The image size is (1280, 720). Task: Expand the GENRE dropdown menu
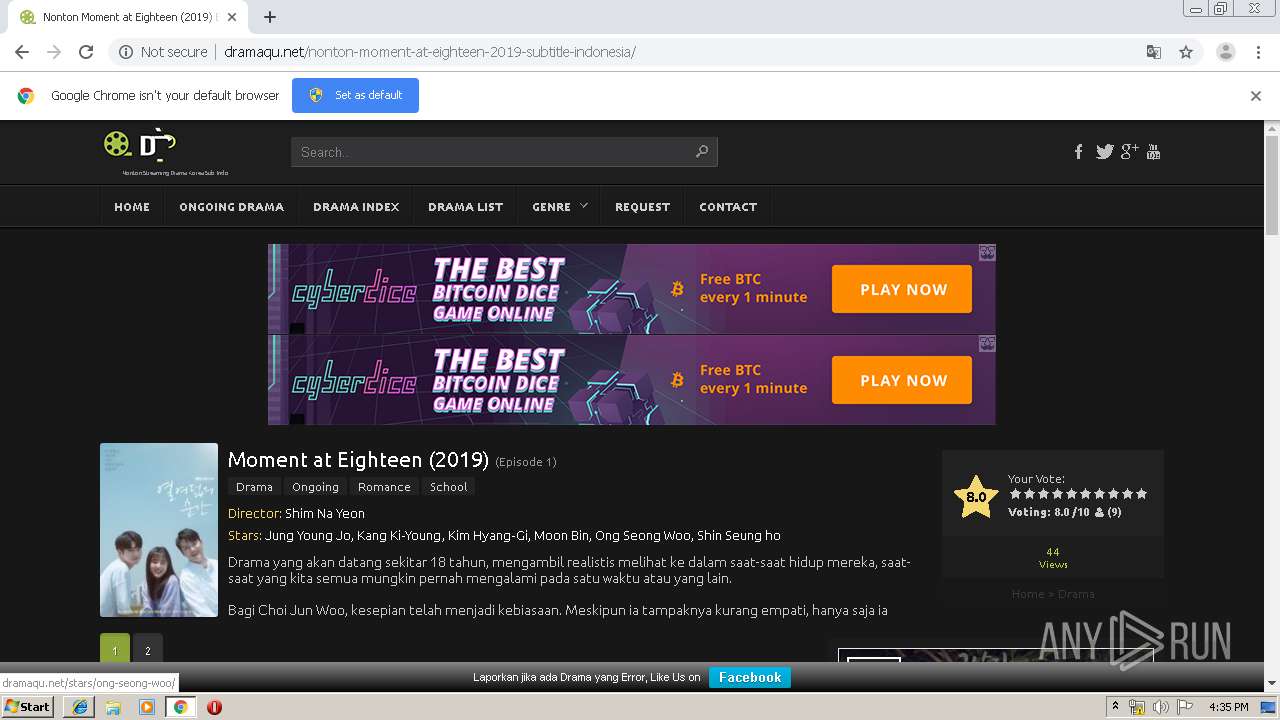pyautogui.click(x=559, y=207)
